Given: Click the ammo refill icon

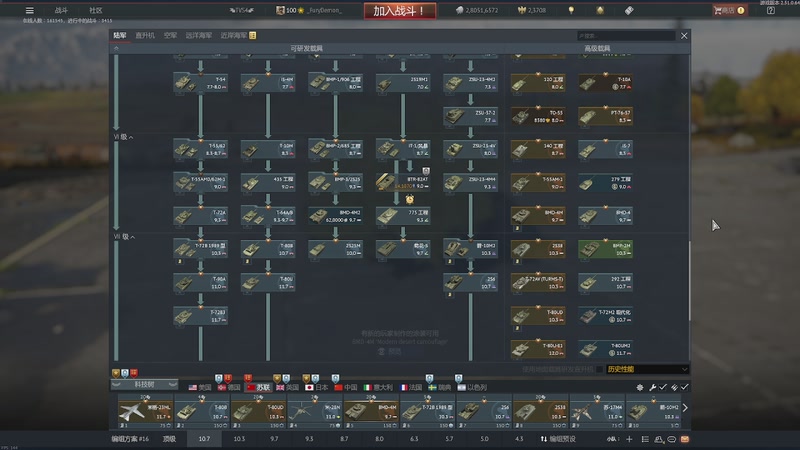Looking at the screenshot, I should point(674,388).
